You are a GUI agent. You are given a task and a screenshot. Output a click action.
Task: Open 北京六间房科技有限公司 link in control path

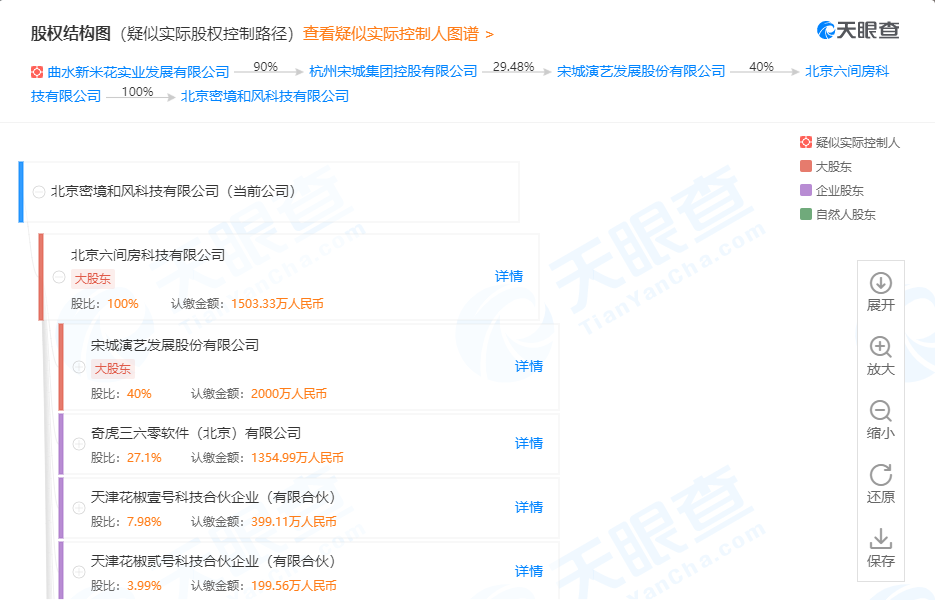(x=847, y=72)
